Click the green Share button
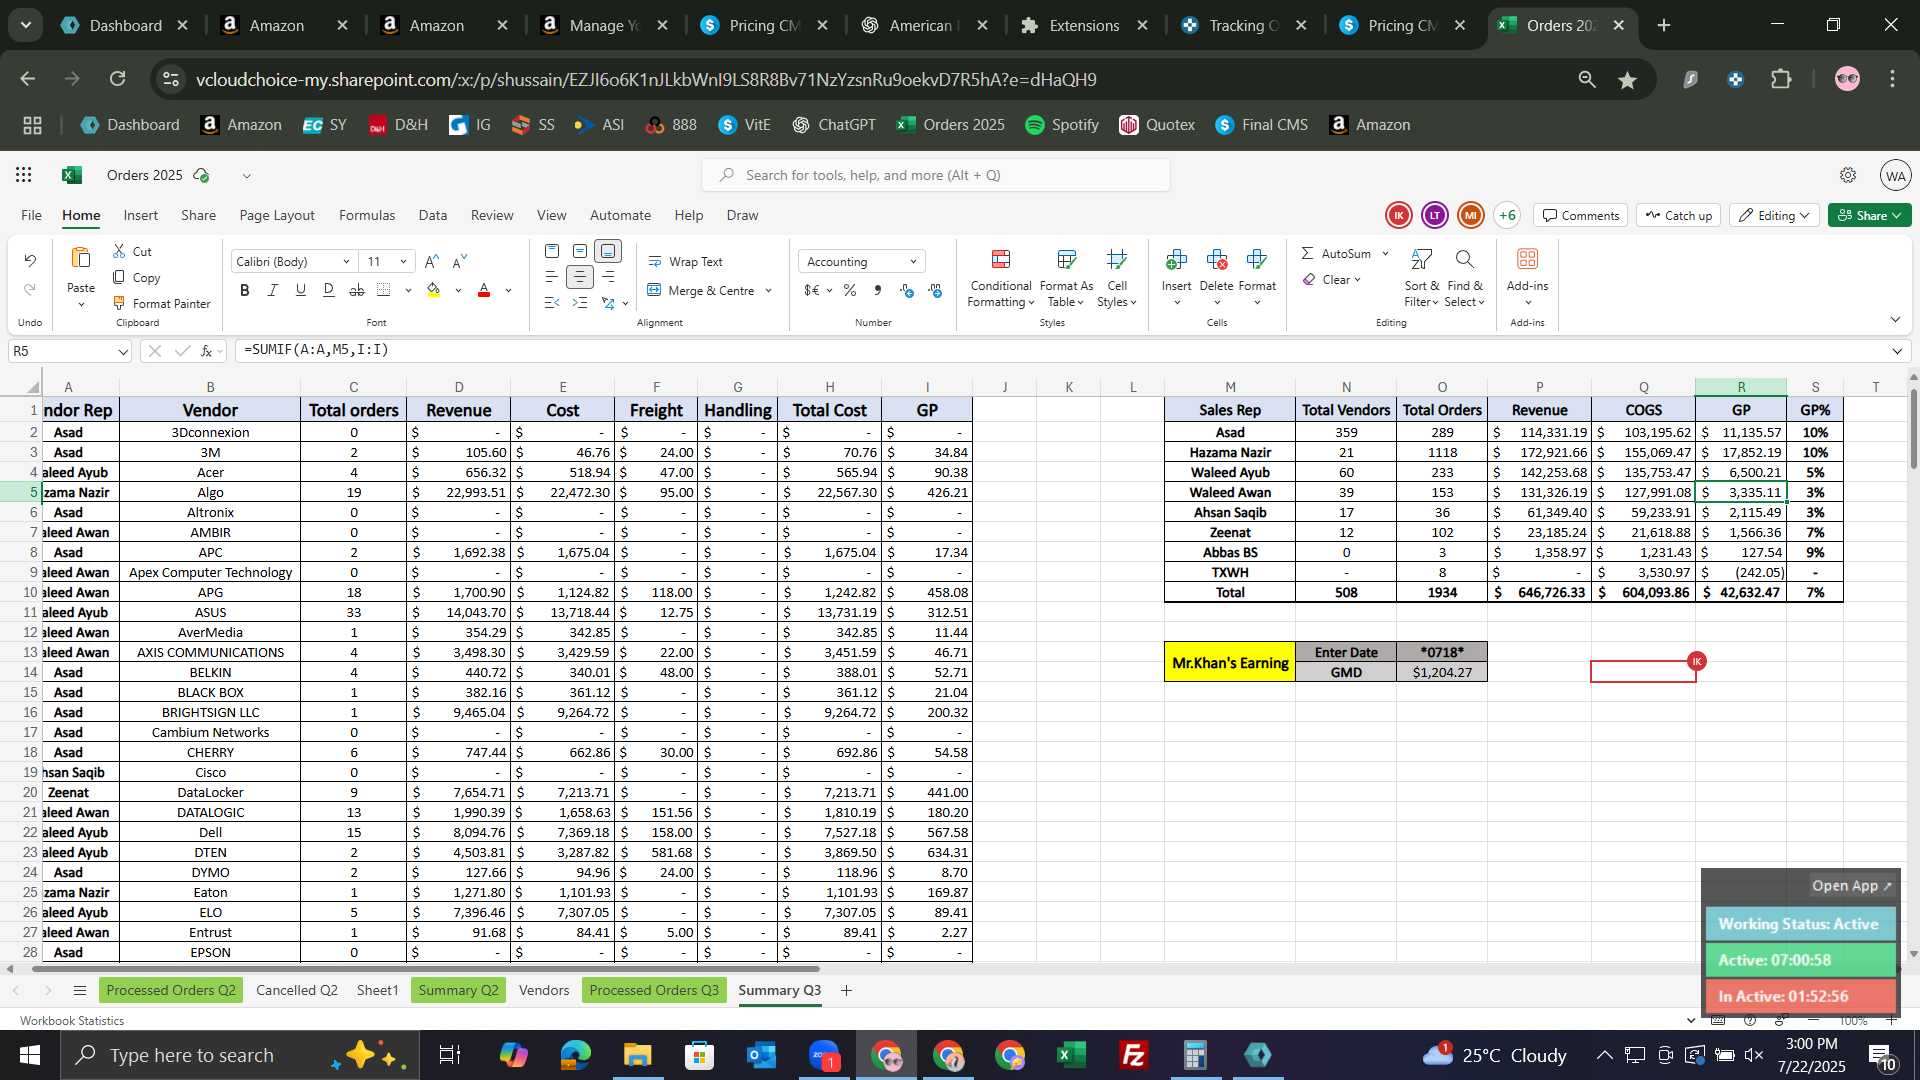 [1869, 215]
